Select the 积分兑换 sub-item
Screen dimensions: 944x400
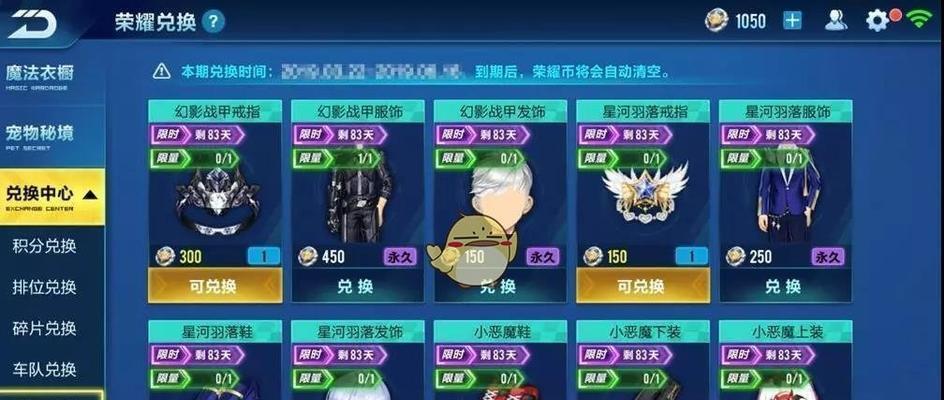(45, 246)
